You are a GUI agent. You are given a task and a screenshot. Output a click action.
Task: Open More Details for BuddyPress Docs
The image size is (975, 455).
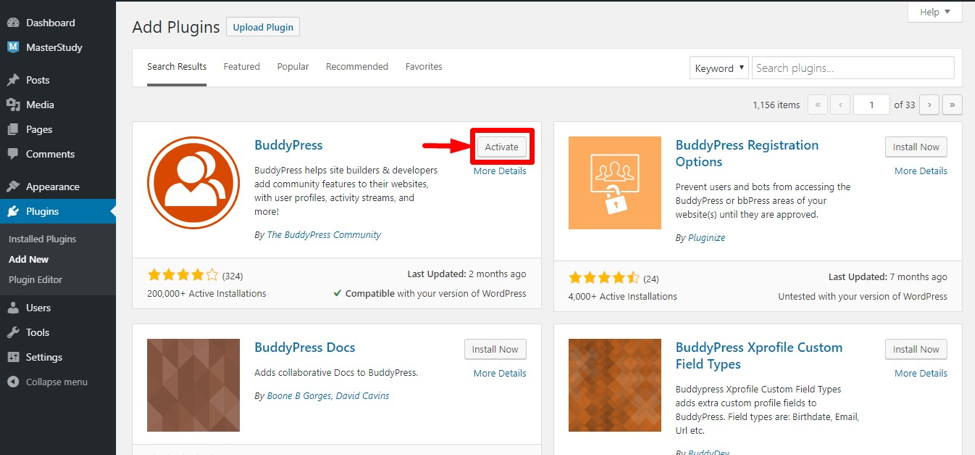pyautogui.click(x=499, y=373)
